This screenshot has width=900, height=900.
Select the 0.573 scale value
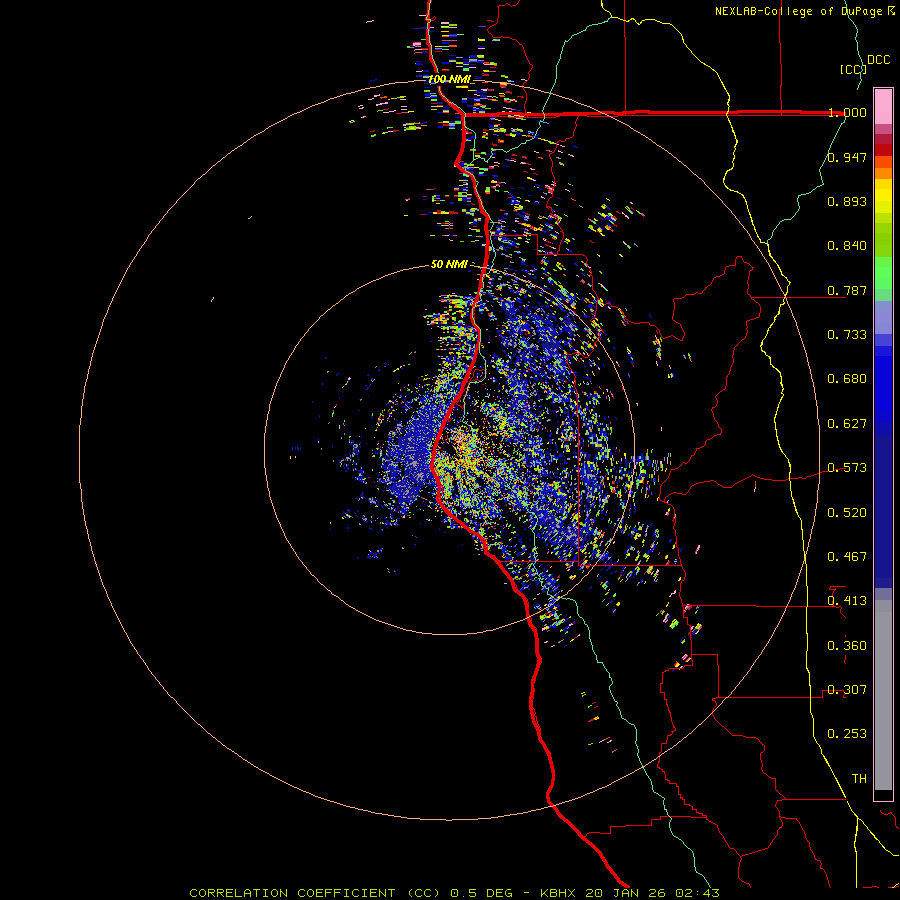click(x=847, y=468)
